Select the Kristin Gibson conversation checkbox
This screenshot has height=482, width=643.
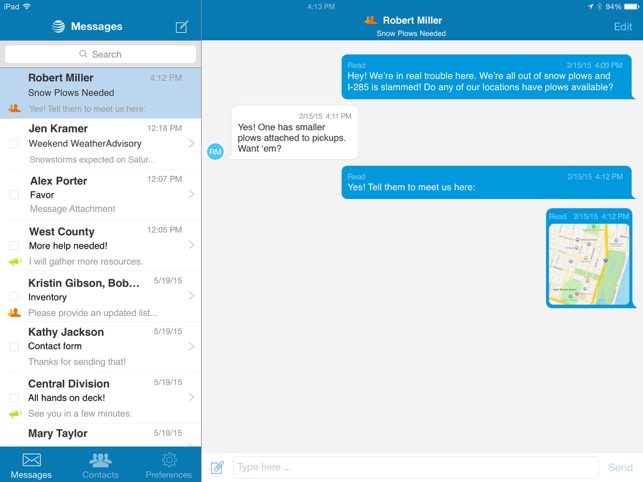point(14,296)
